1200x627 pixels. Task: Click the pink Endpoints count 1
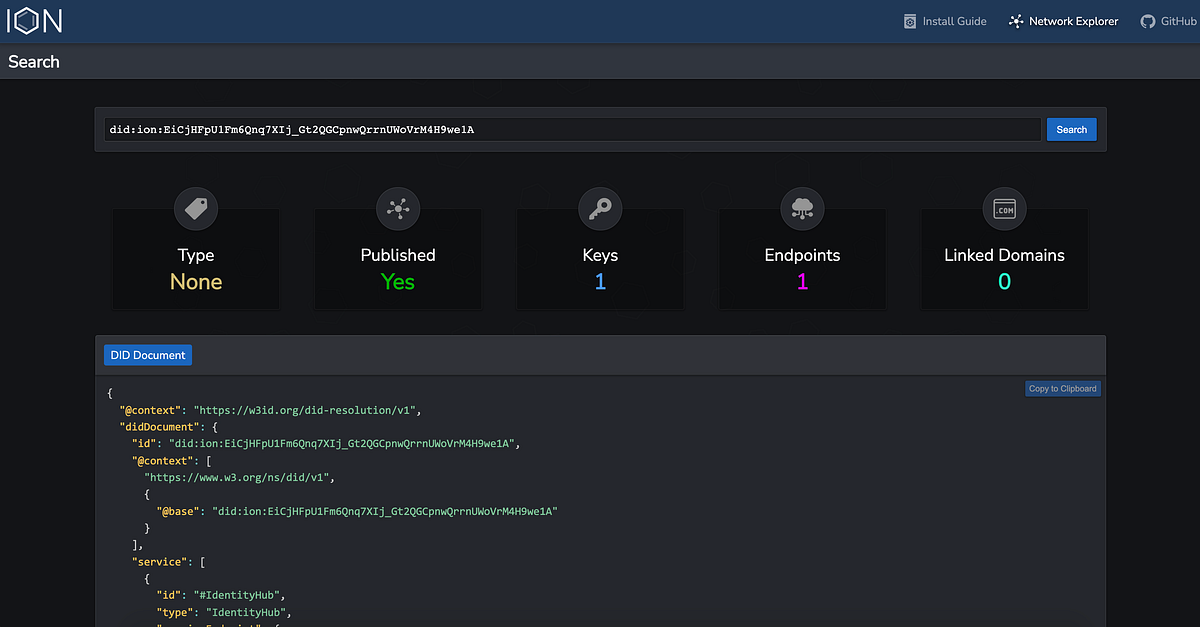tap(802, 281)
